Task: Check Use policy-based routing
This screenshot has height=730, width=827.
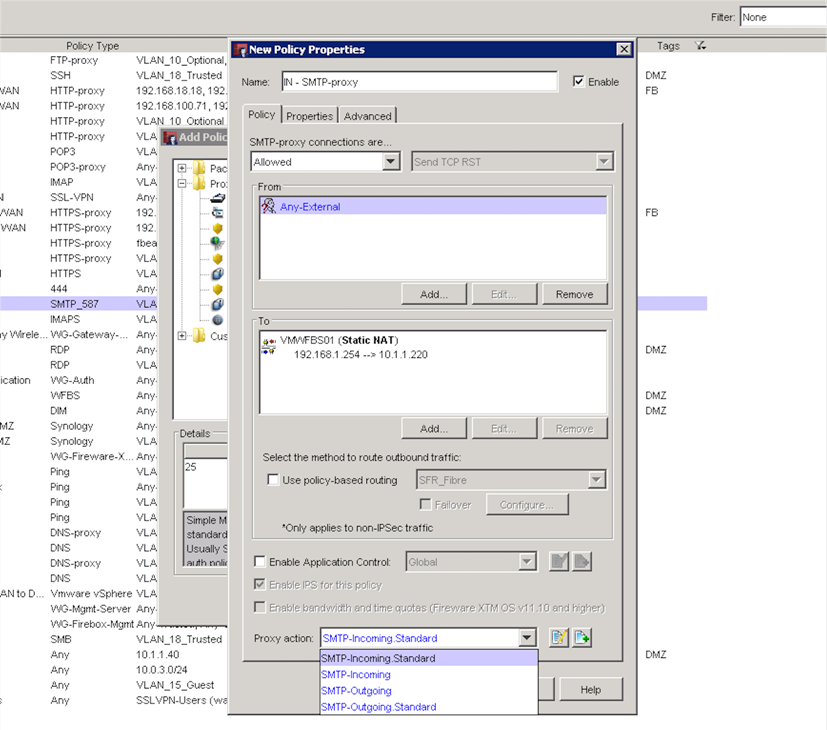Action: 273,480
